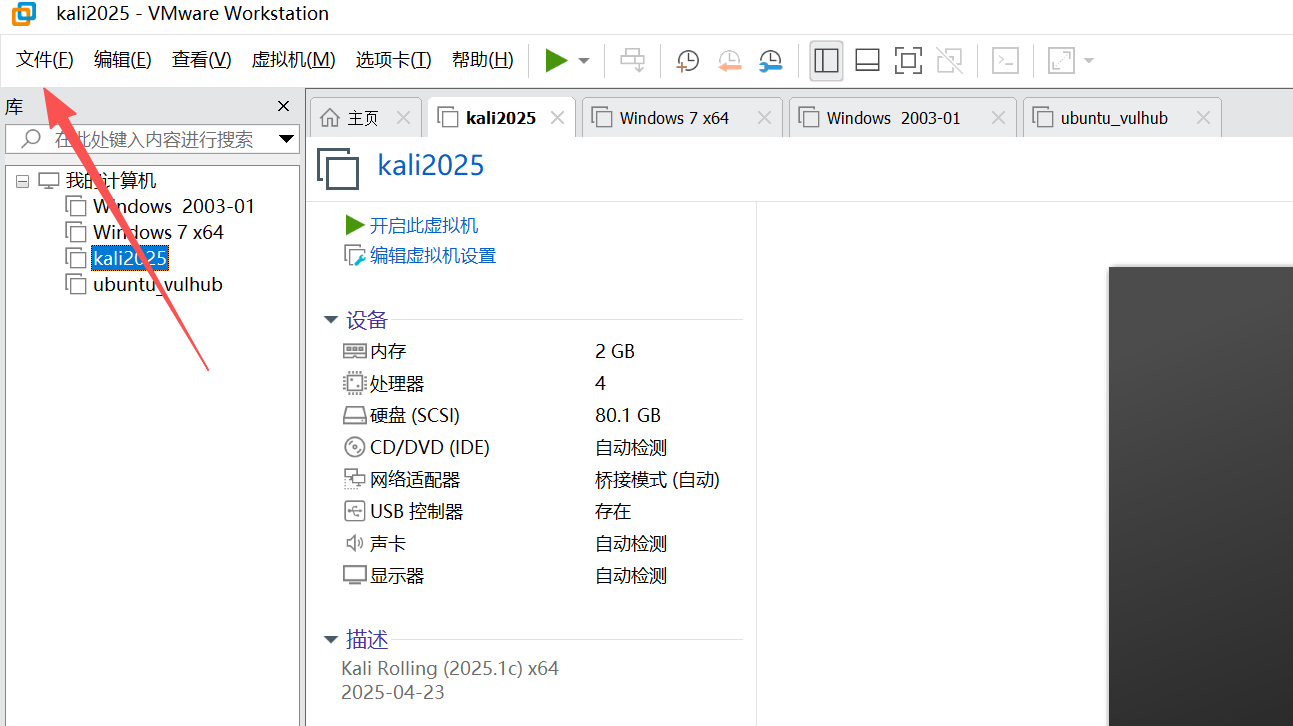Toggle the thumbnail bar view icon
Screen dimensions: 1293x726
point(867,60)
